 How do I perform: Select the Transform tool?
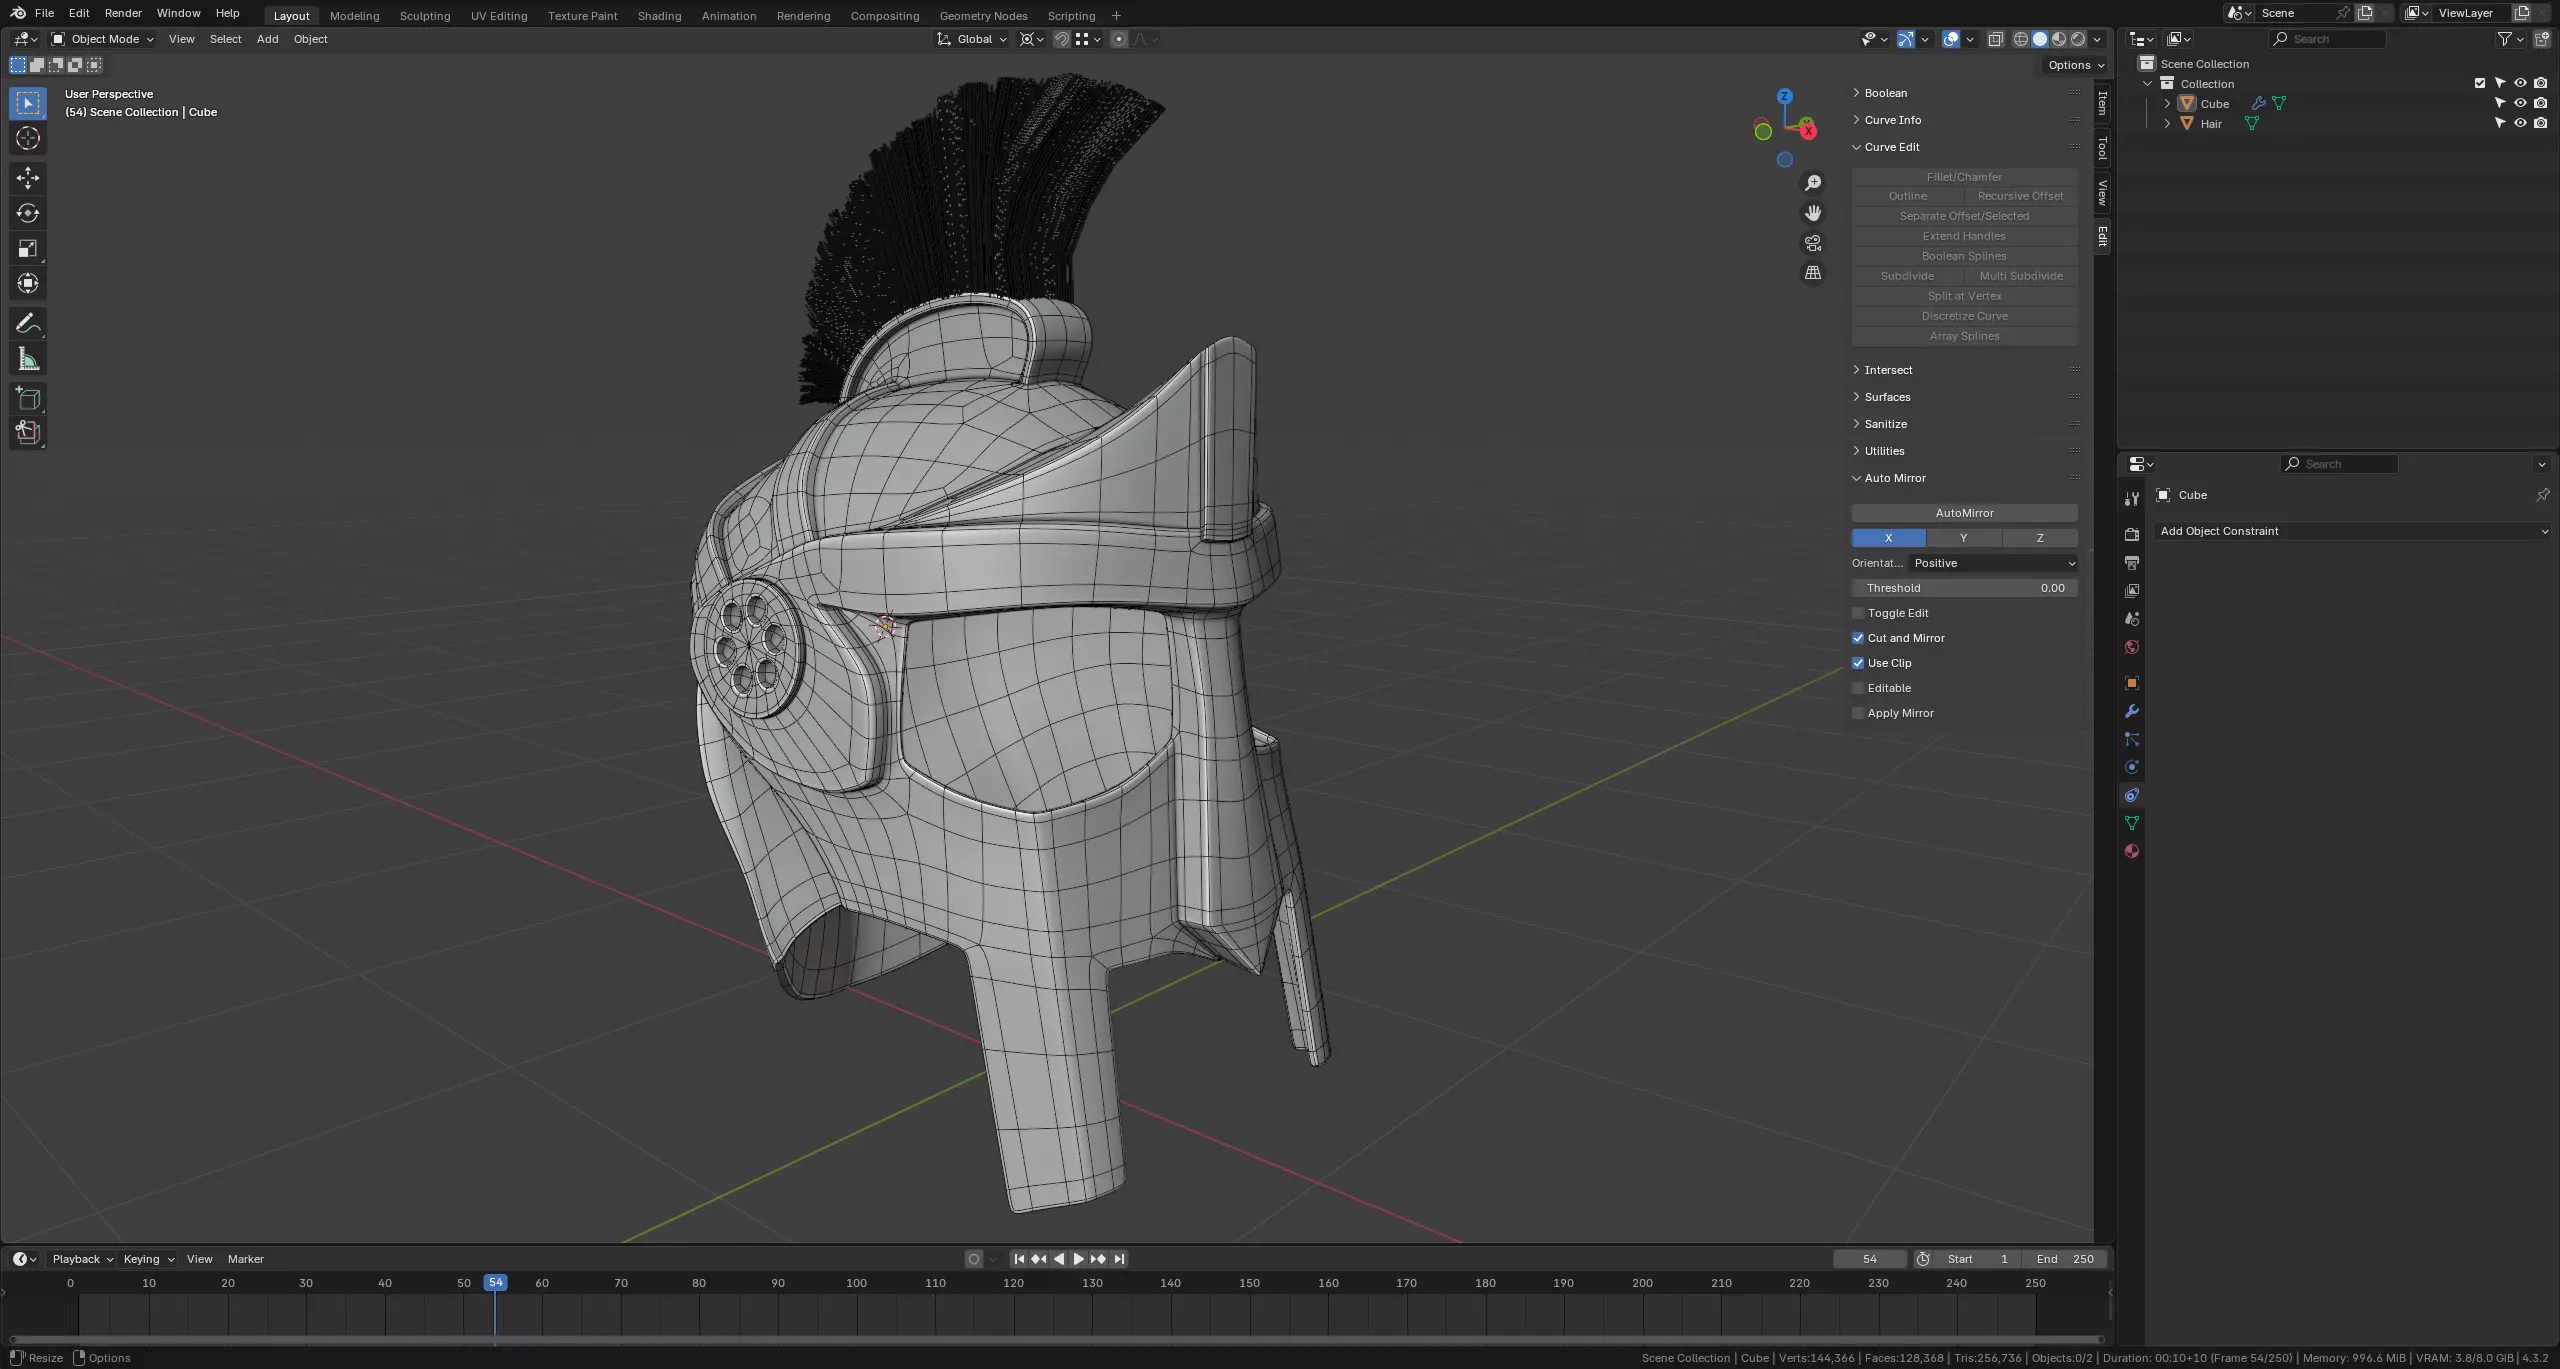pos(28,283)
